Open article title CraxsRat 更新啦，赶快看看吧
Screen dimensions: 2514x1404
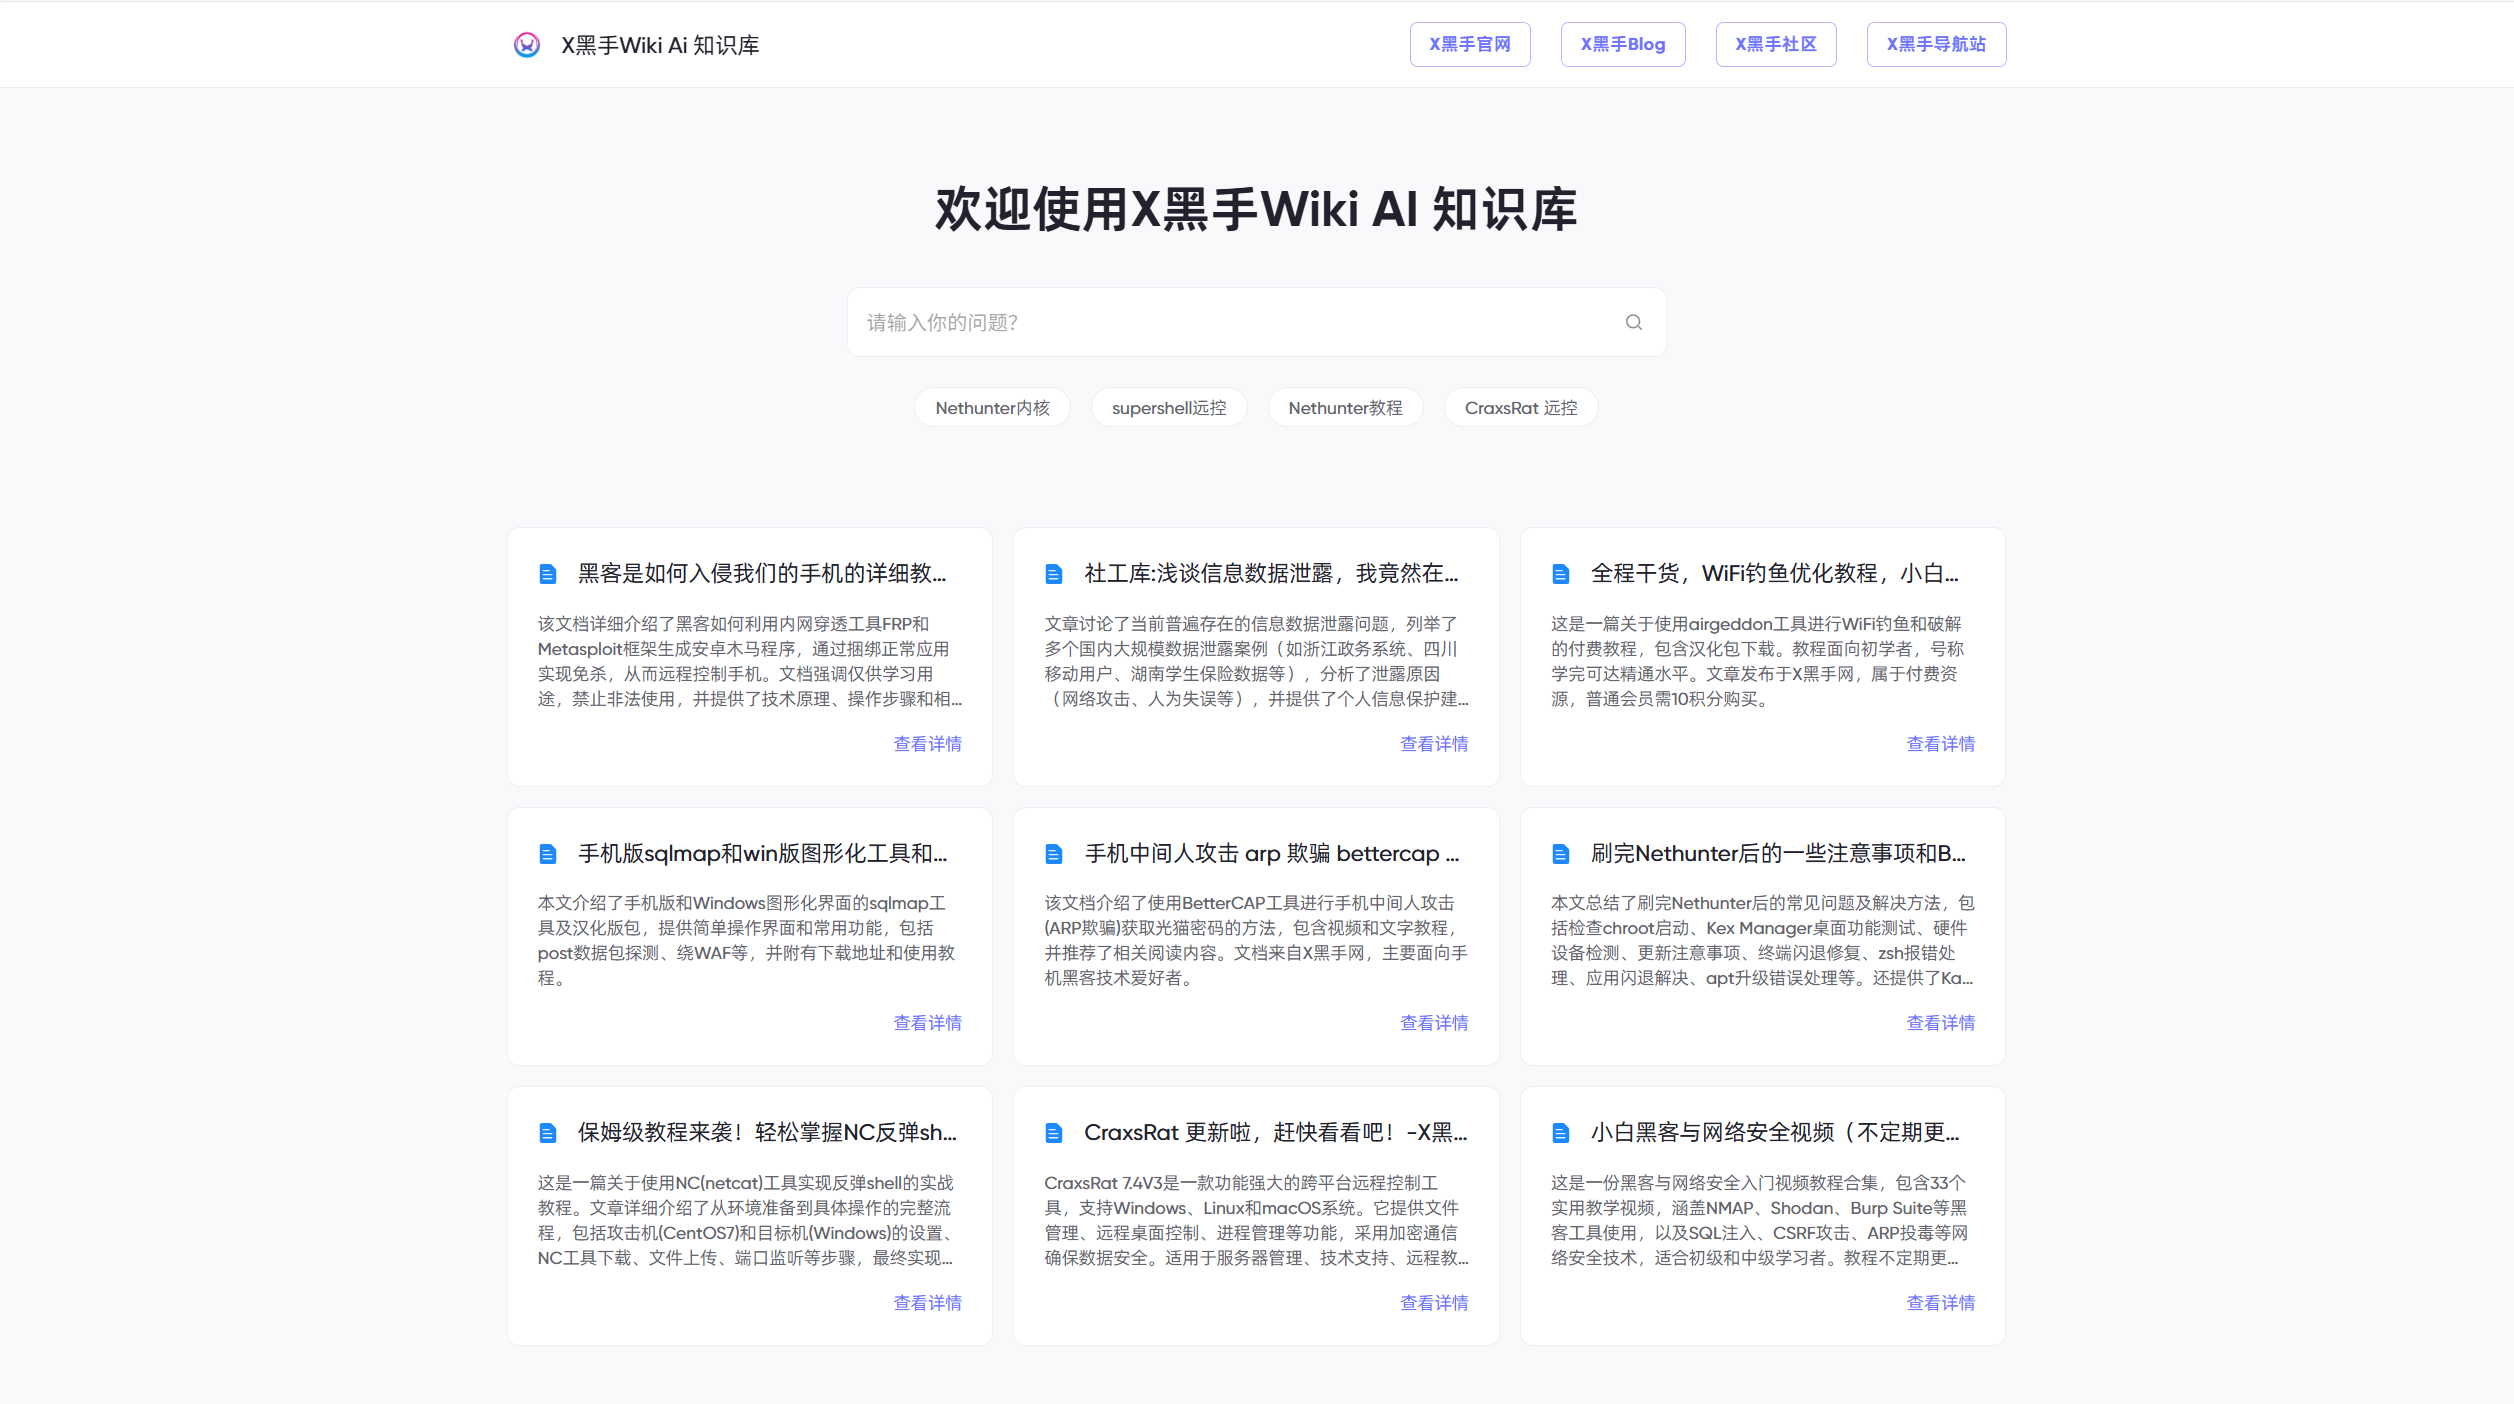pos(1276,1132)
